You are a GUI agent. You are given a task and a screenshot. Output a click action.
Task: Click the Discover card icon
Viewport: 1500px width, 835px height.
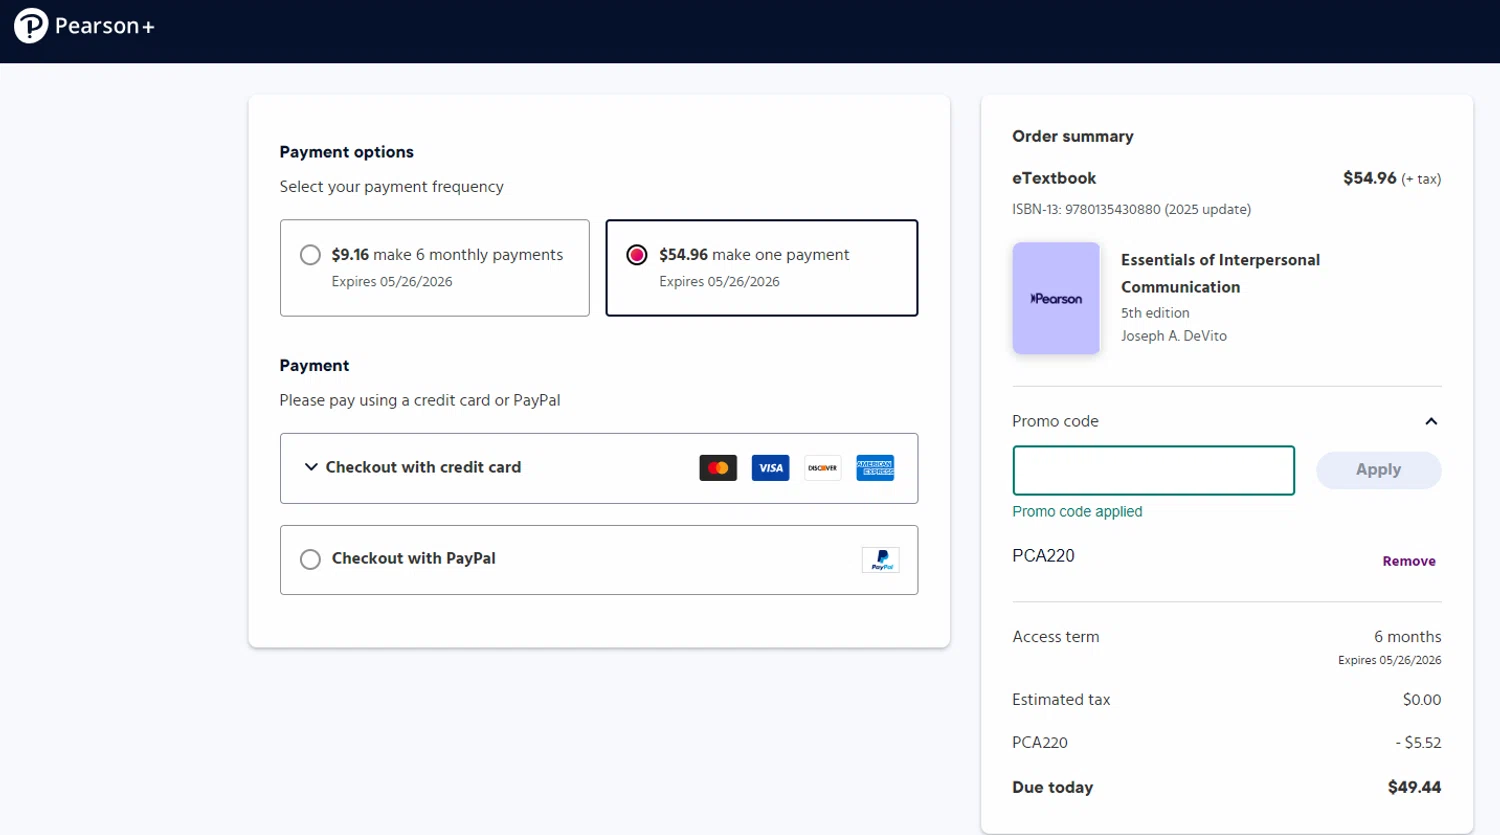(823, 468)
